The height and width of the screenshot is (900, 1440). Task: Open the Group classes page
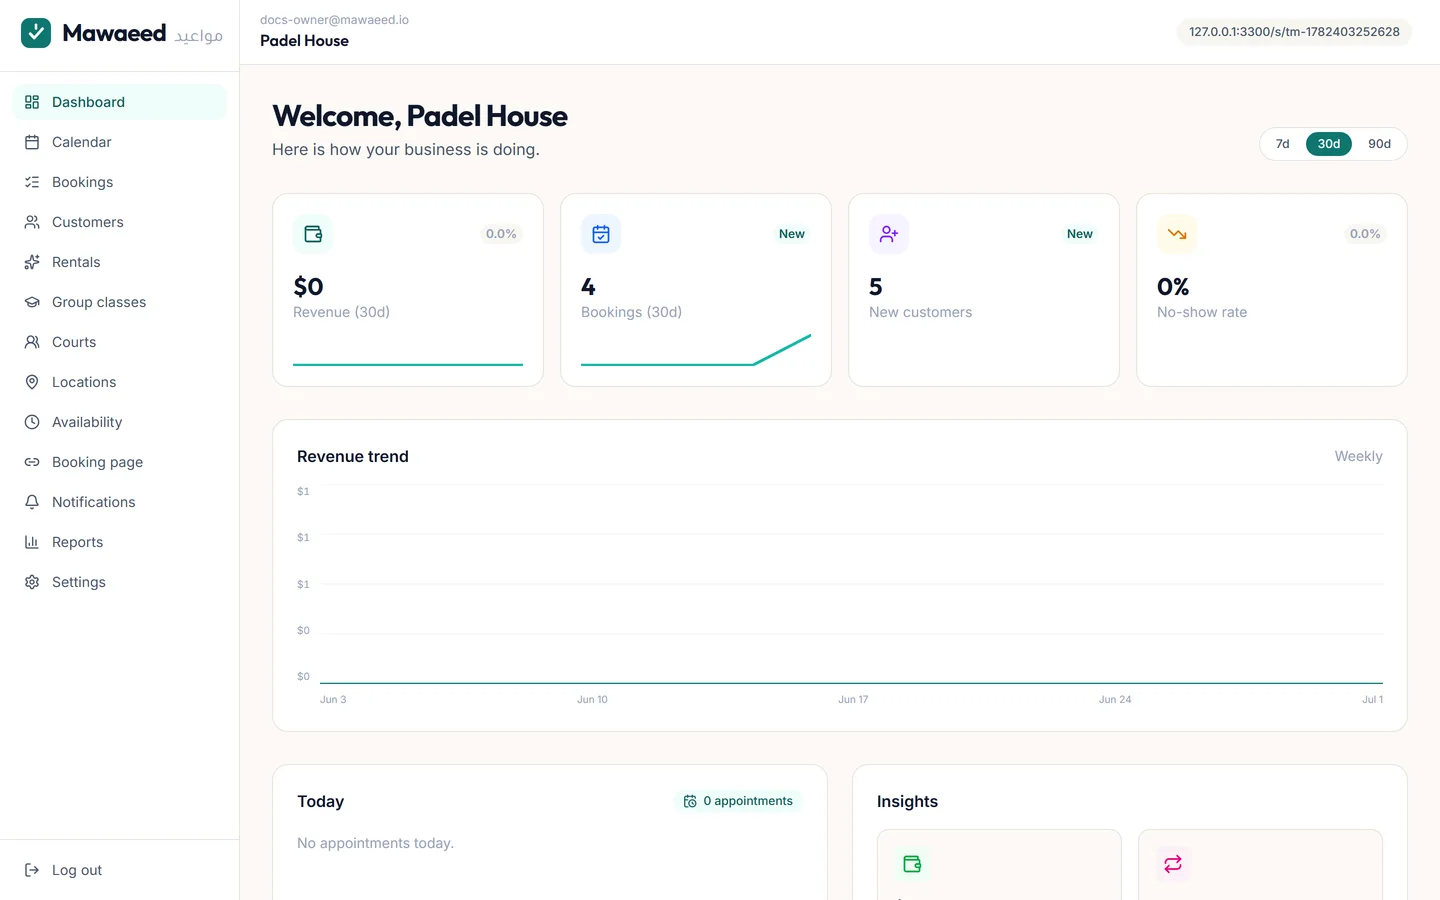pyautogui.click(x=120, y=302)
